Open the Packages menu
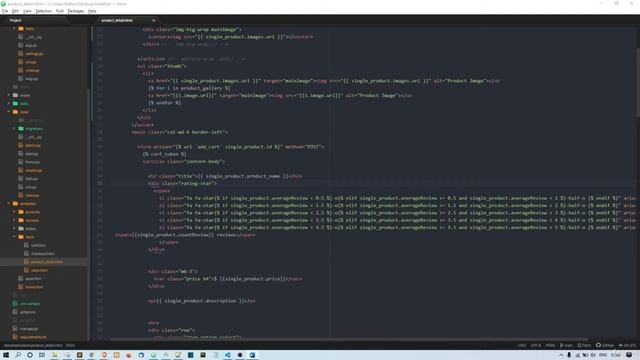The height and width of the screenshot is (360, 640). pos(76,11)
